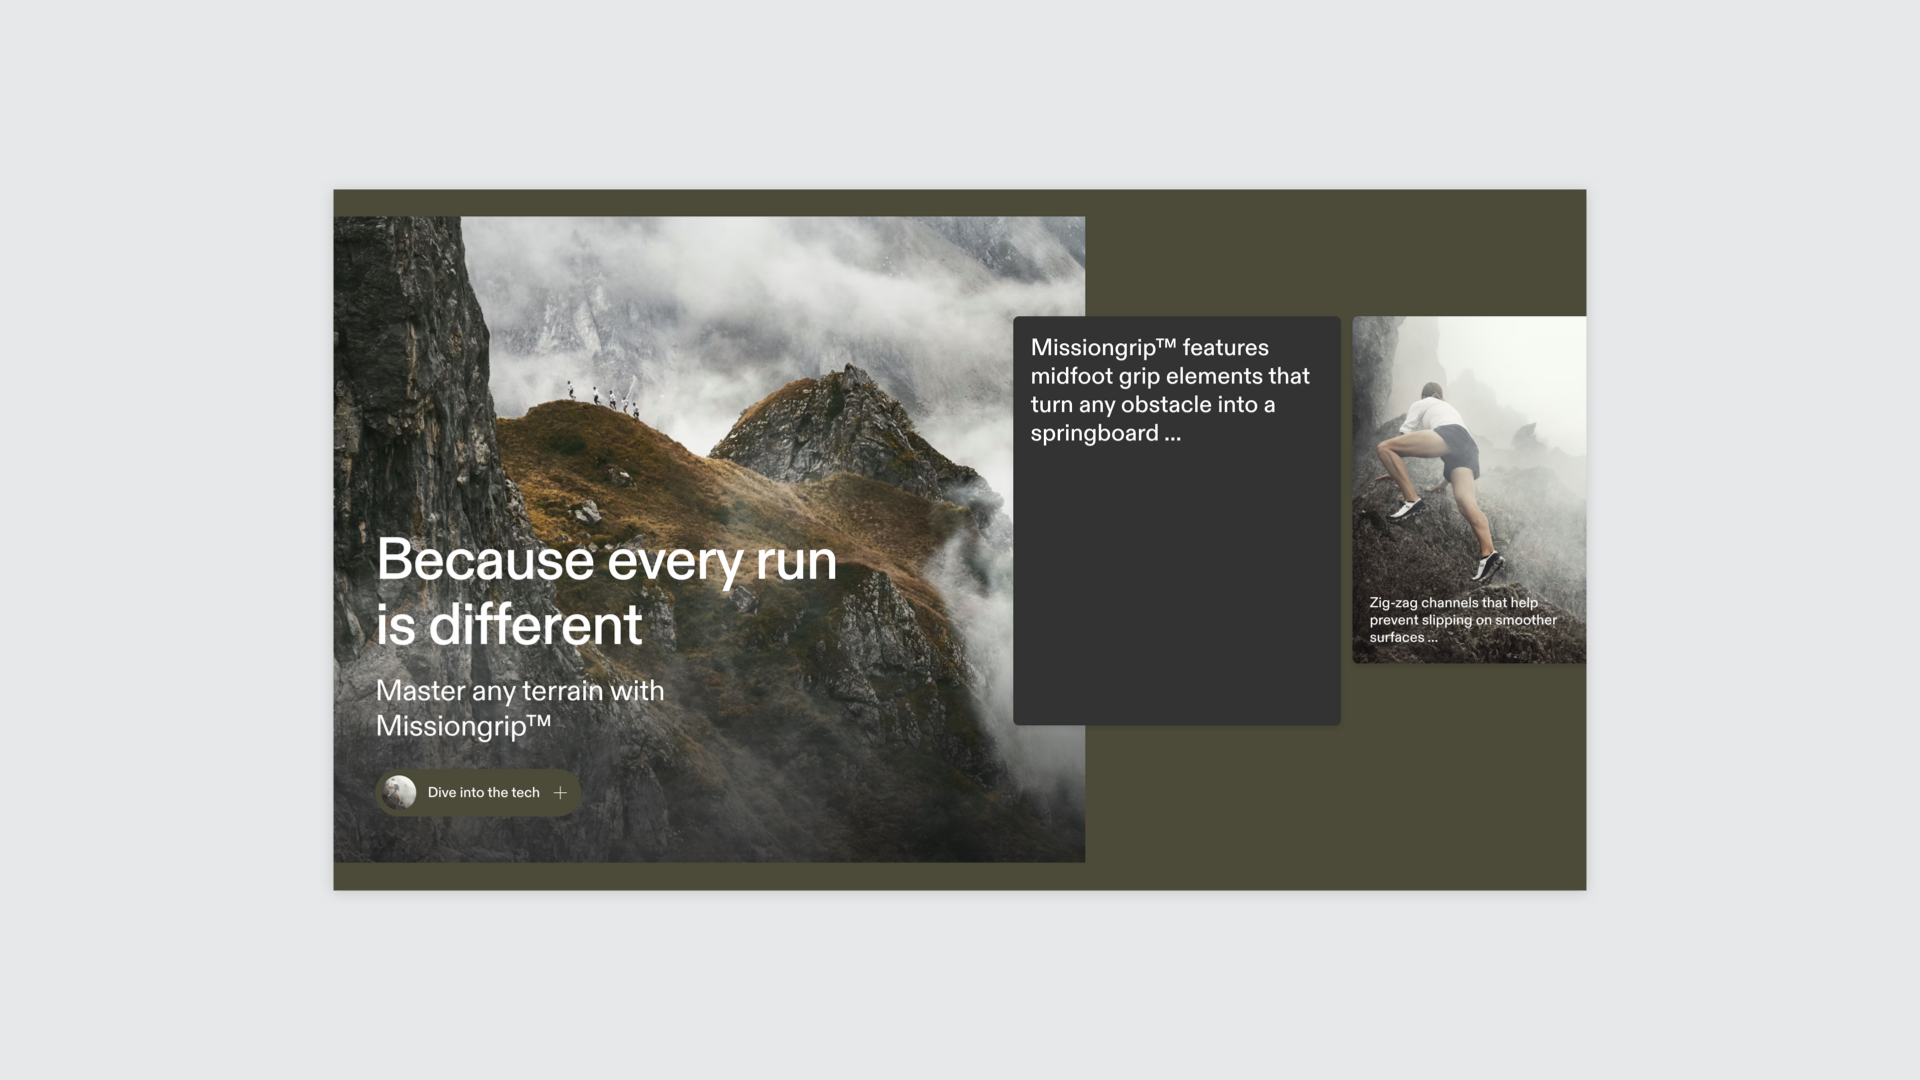Screen dimensions: 1920x1080
Task: Click the plus icon on the tech button
Action: point(560,793)
